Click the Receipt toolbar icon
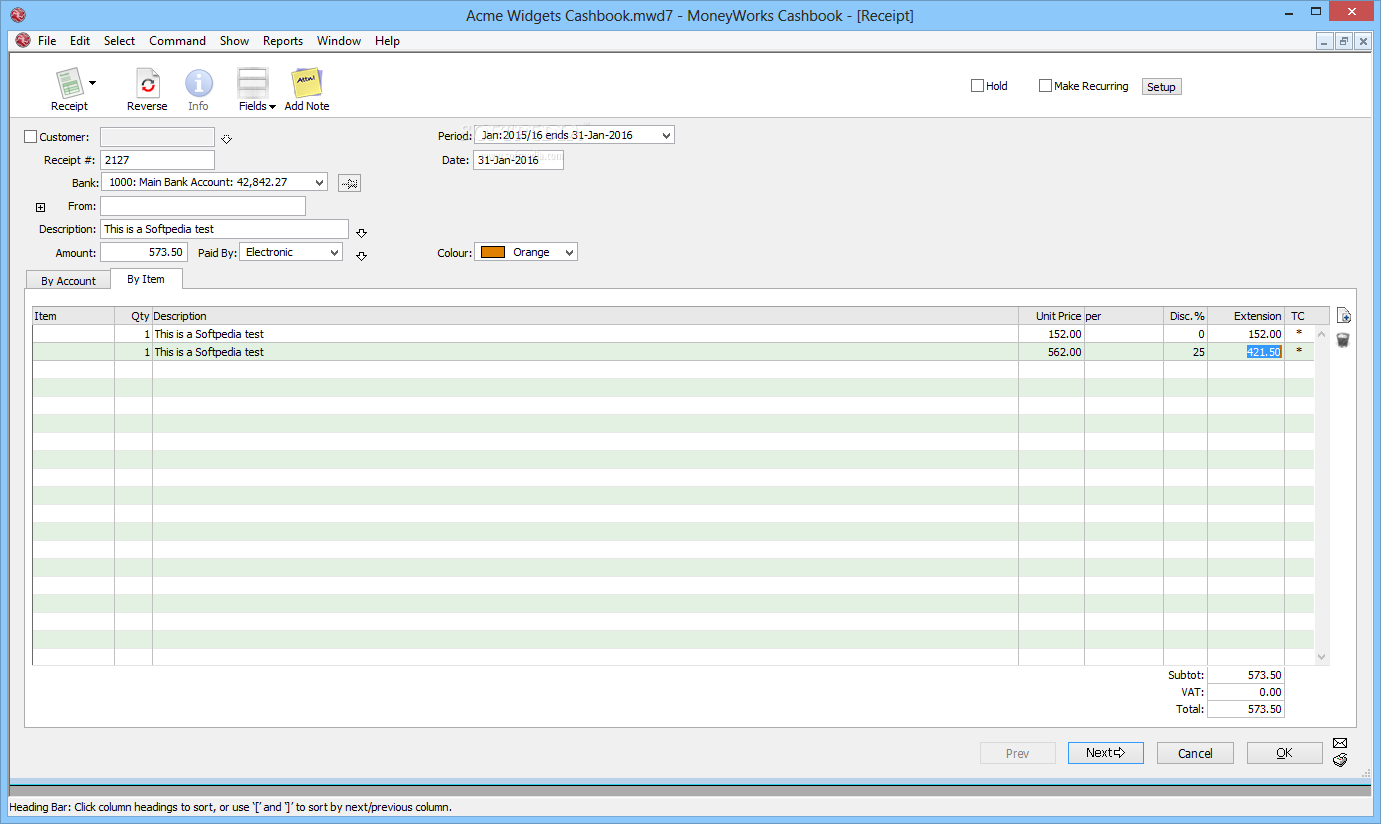The image size is (1381, 824). (x=68, y=84)
